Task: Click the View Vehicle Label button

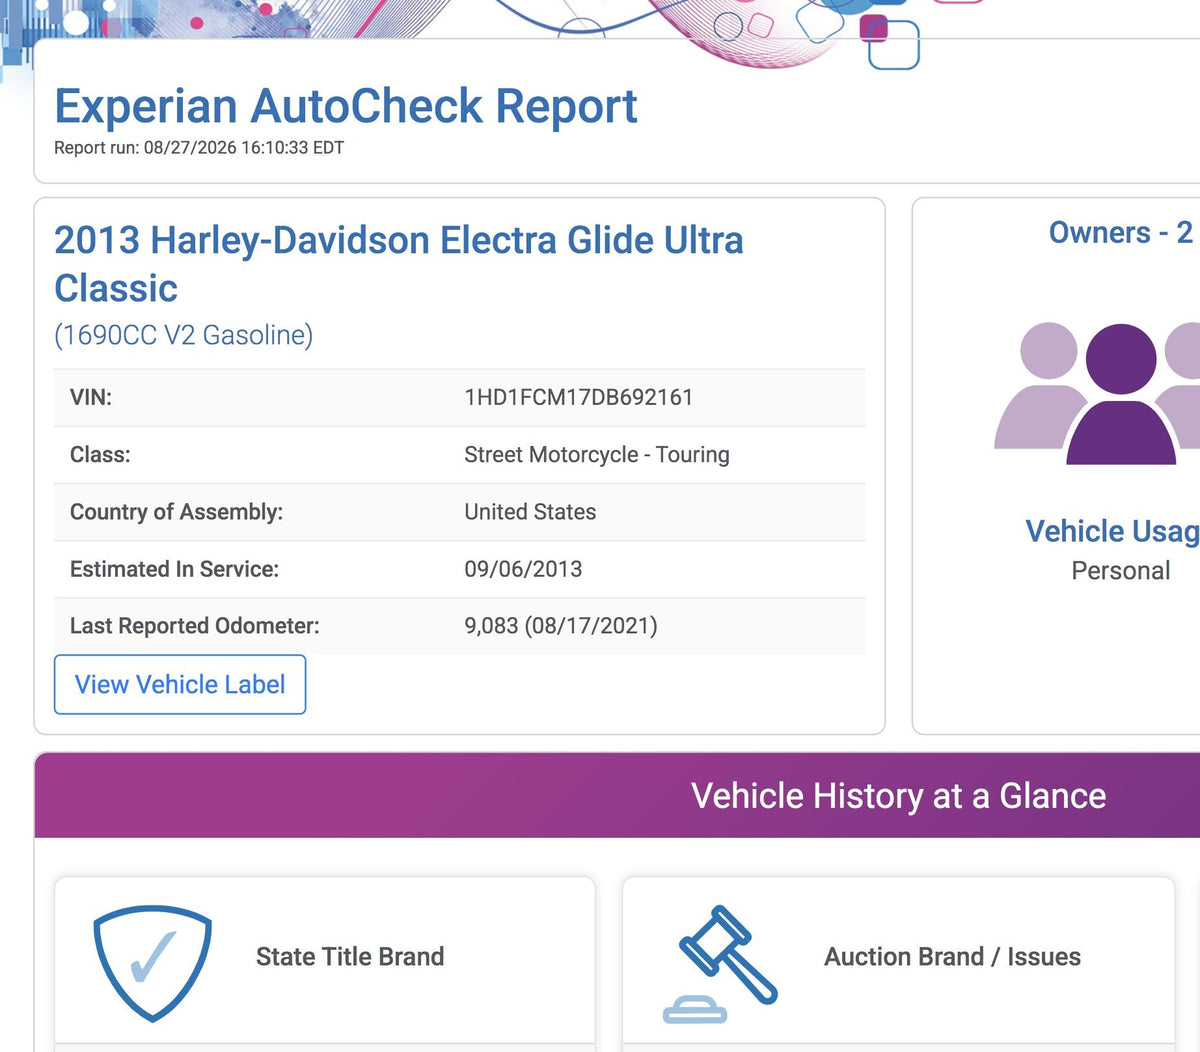Action: (x=180, y=685)
